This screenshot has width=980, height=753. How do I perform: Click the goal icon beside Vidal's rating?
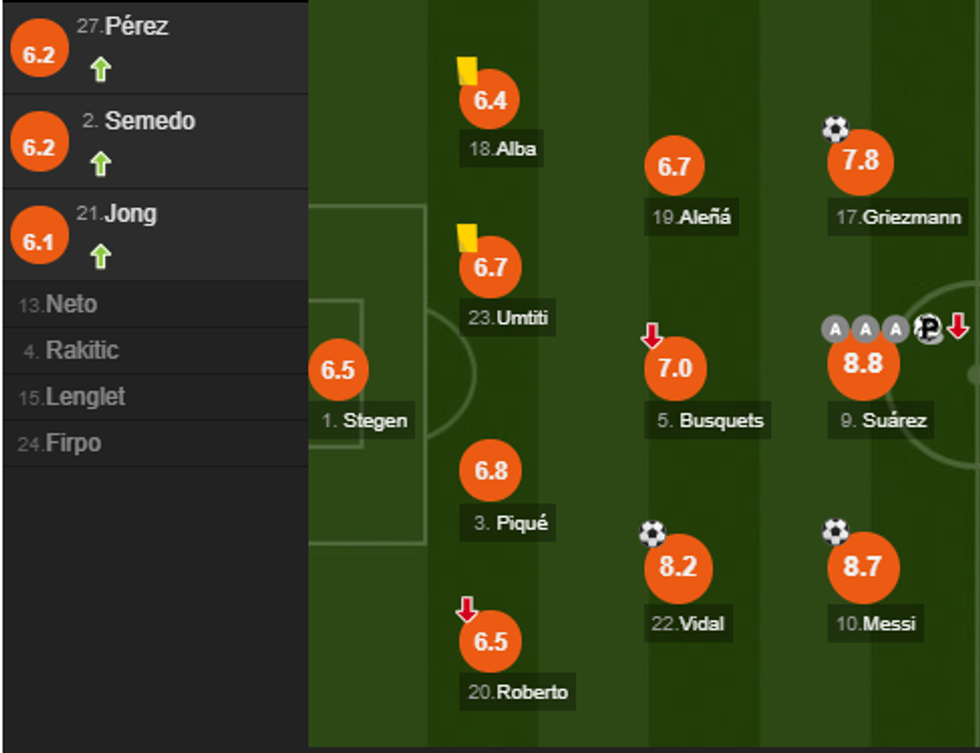(x=652, y=534)
